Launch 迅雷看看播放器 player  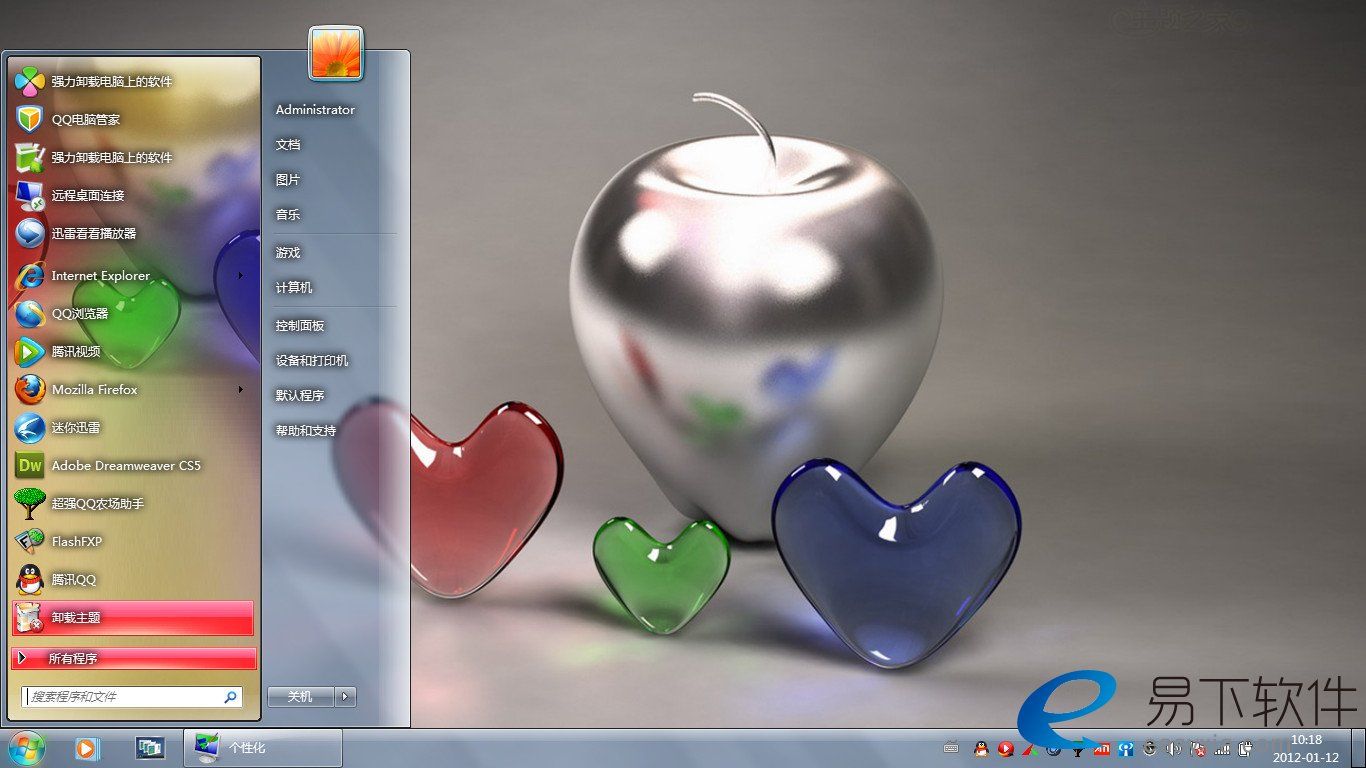pos(132,233)
